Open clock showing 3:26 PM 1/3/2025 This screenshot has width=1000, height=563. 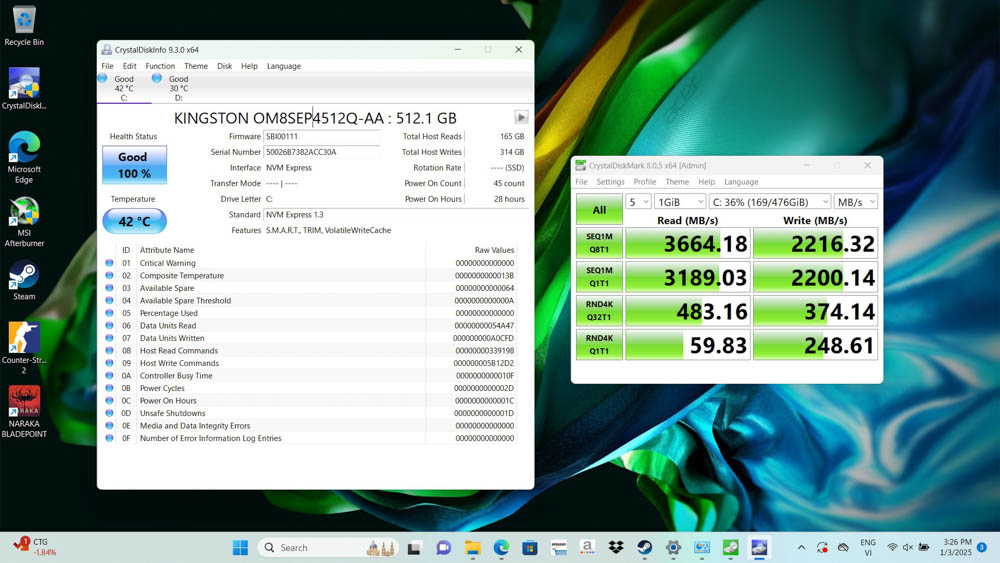point(957,547)
